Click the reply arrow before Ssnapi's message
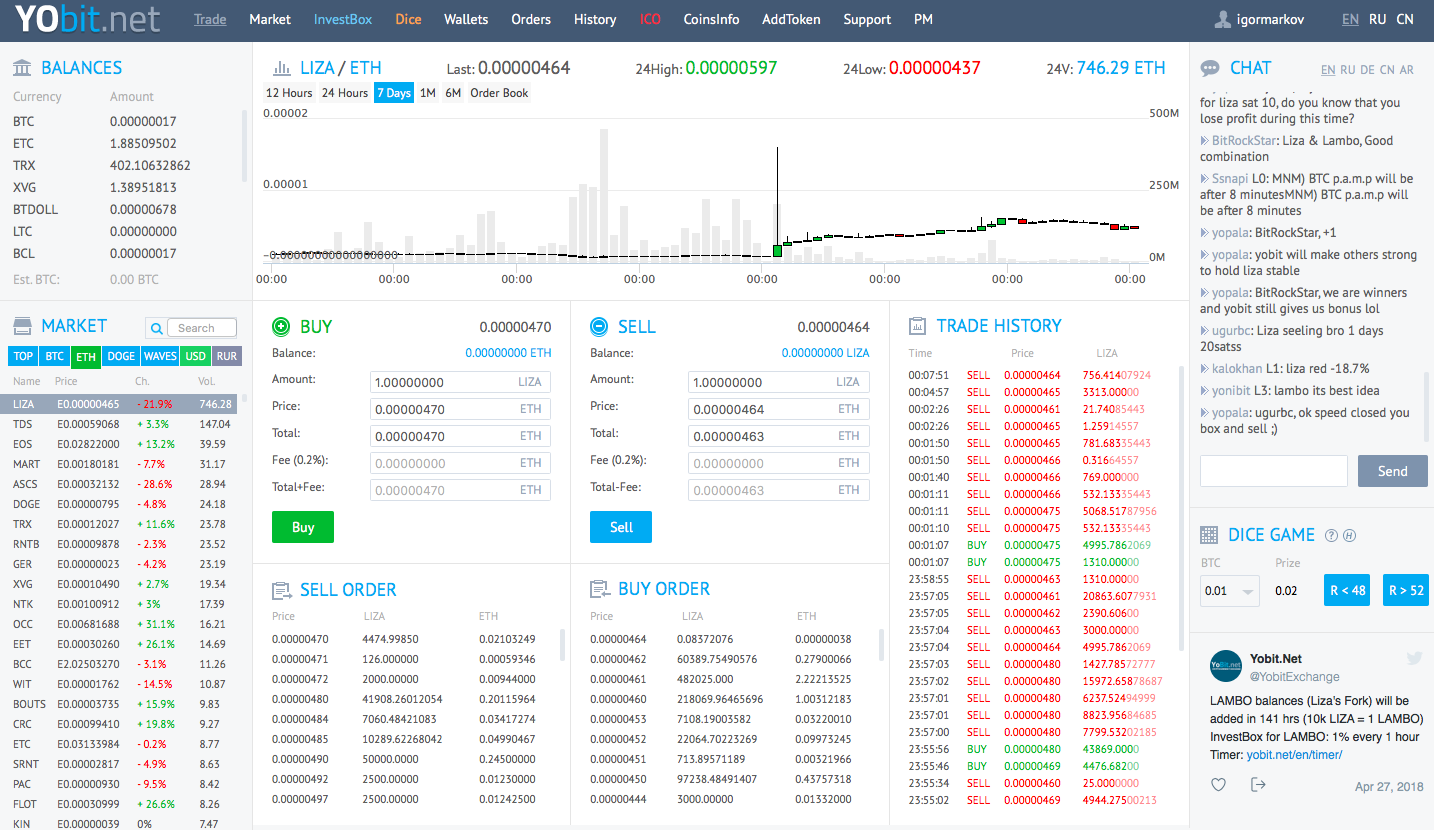 pos(1204,179)
